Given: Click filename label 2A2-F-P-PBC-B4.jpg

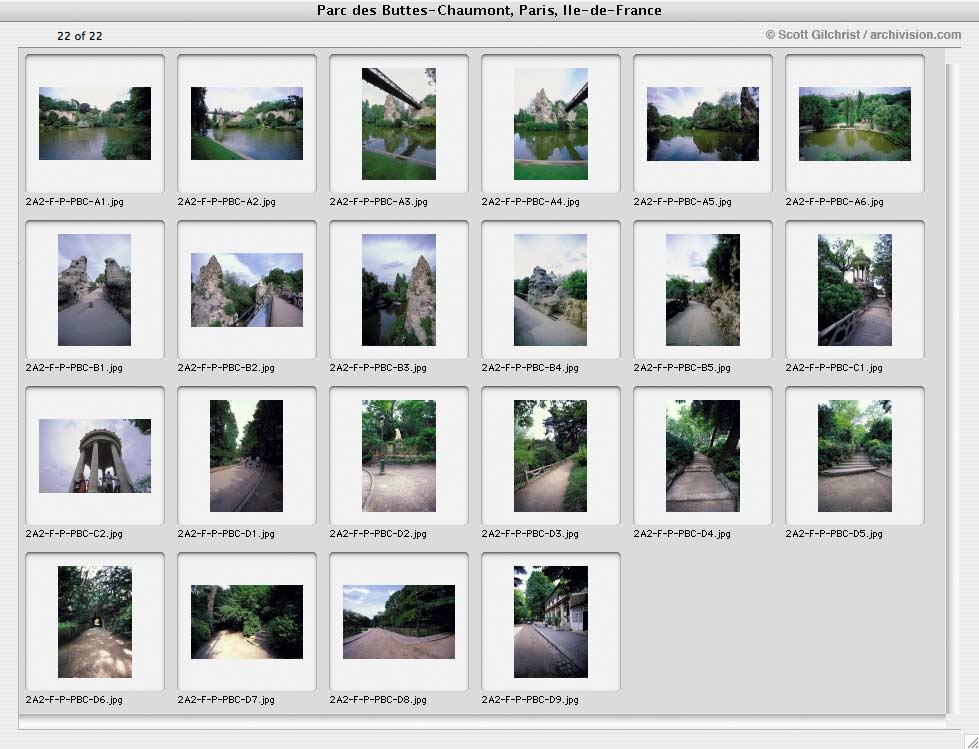Looking at the screenshot, I should coord(530,368).
